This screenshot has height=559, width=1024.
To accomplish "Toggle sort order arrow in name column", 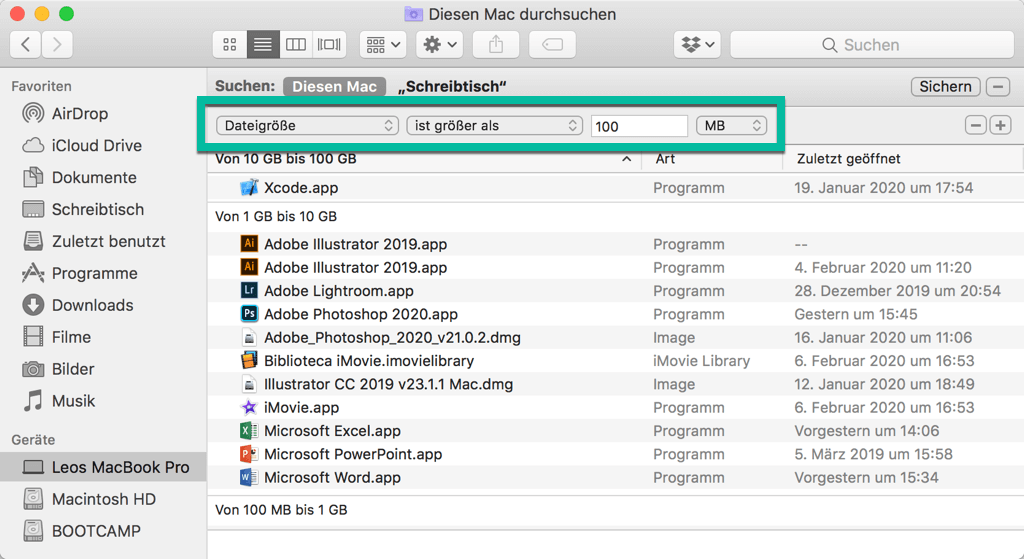I will [626, 159].
